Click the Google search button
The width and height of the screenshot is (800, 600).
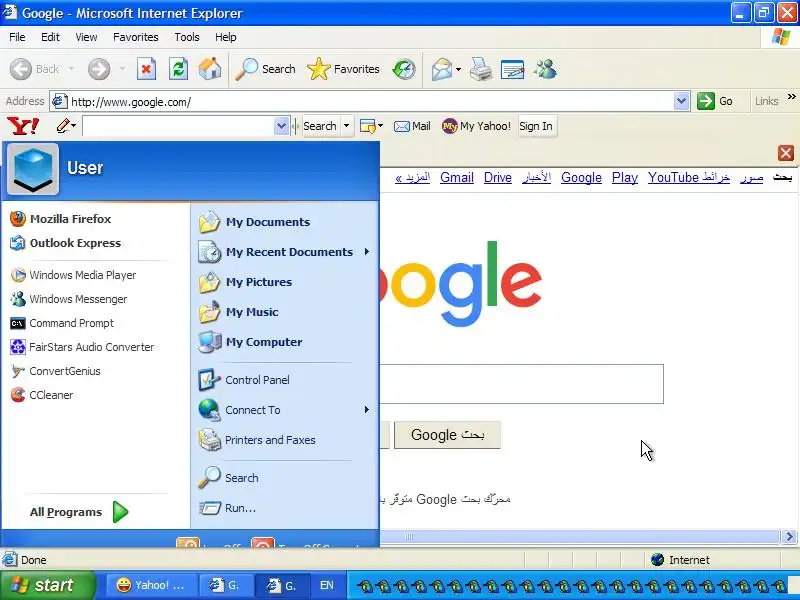447,435
